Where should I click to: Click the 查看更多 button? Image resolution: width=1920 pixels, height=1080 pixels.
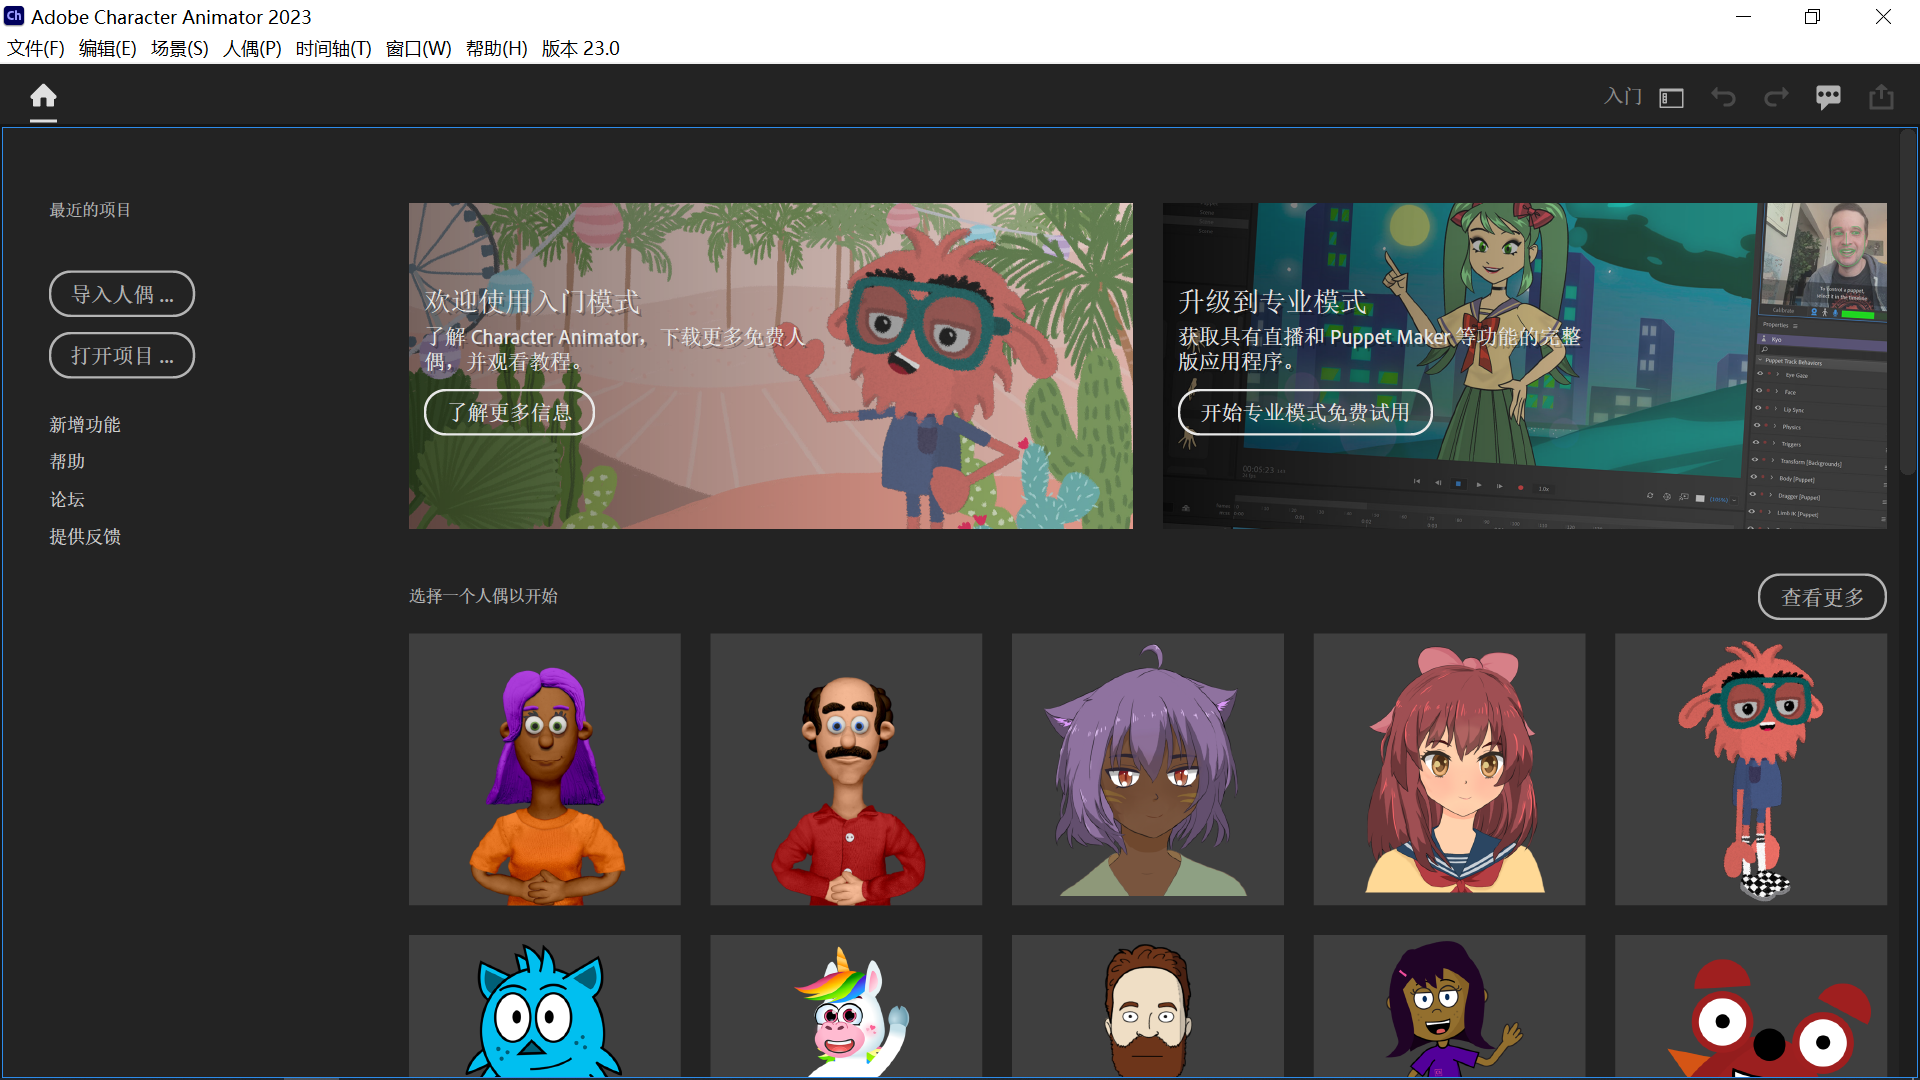tap(1822, 597)
